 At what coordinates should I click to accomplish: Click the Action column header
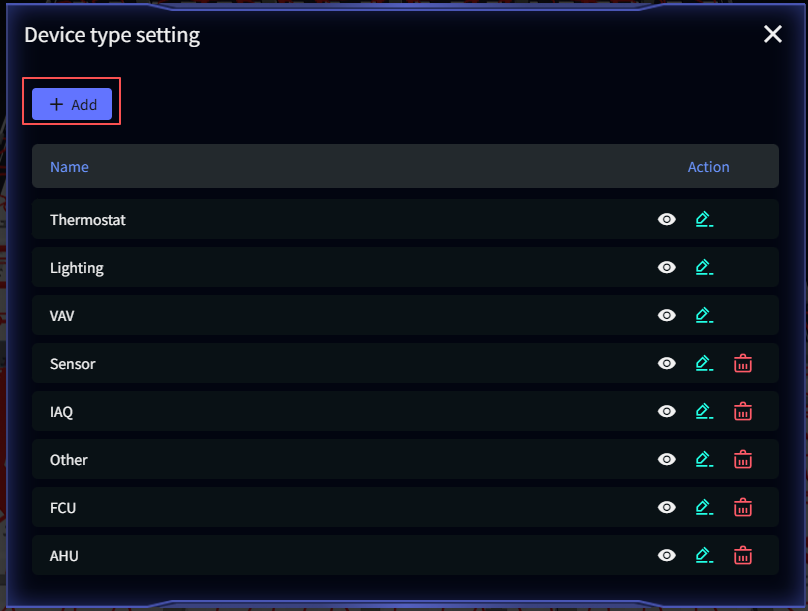708,167
